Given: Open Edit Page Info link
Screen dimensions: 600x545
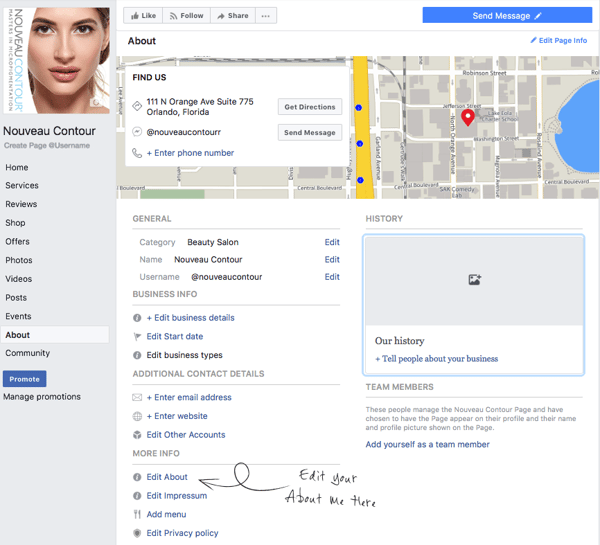Looking at the screenshot, I should click(558, 41).
